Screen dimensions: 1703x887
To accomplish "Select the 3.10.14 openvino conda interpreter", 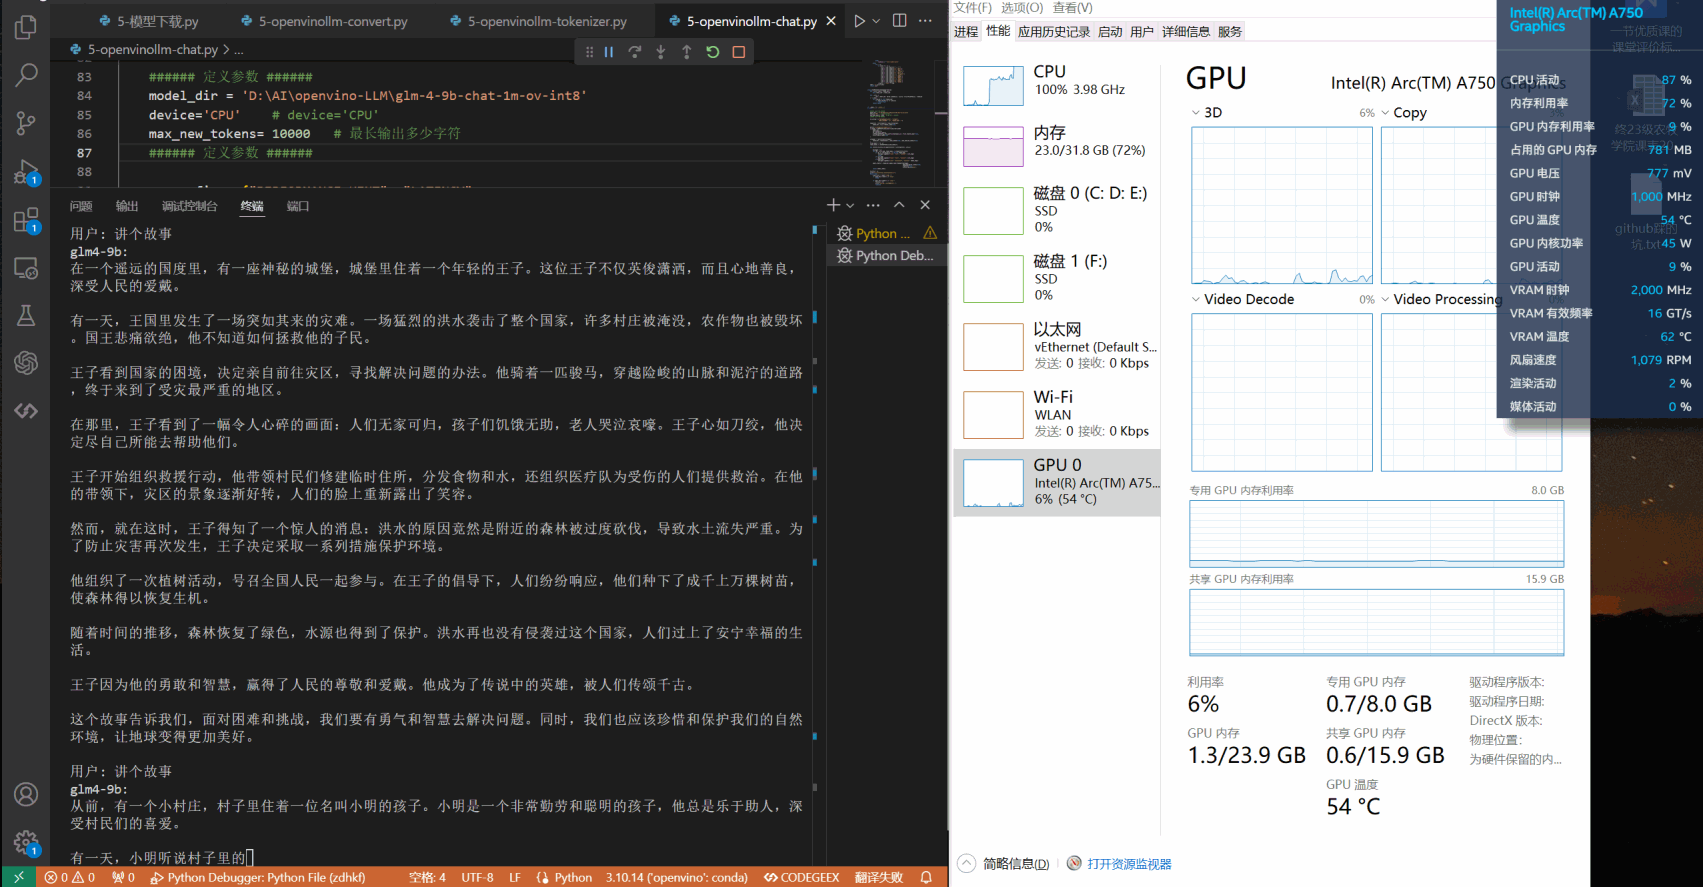I will pyautogui.click(x=676, y=877).
